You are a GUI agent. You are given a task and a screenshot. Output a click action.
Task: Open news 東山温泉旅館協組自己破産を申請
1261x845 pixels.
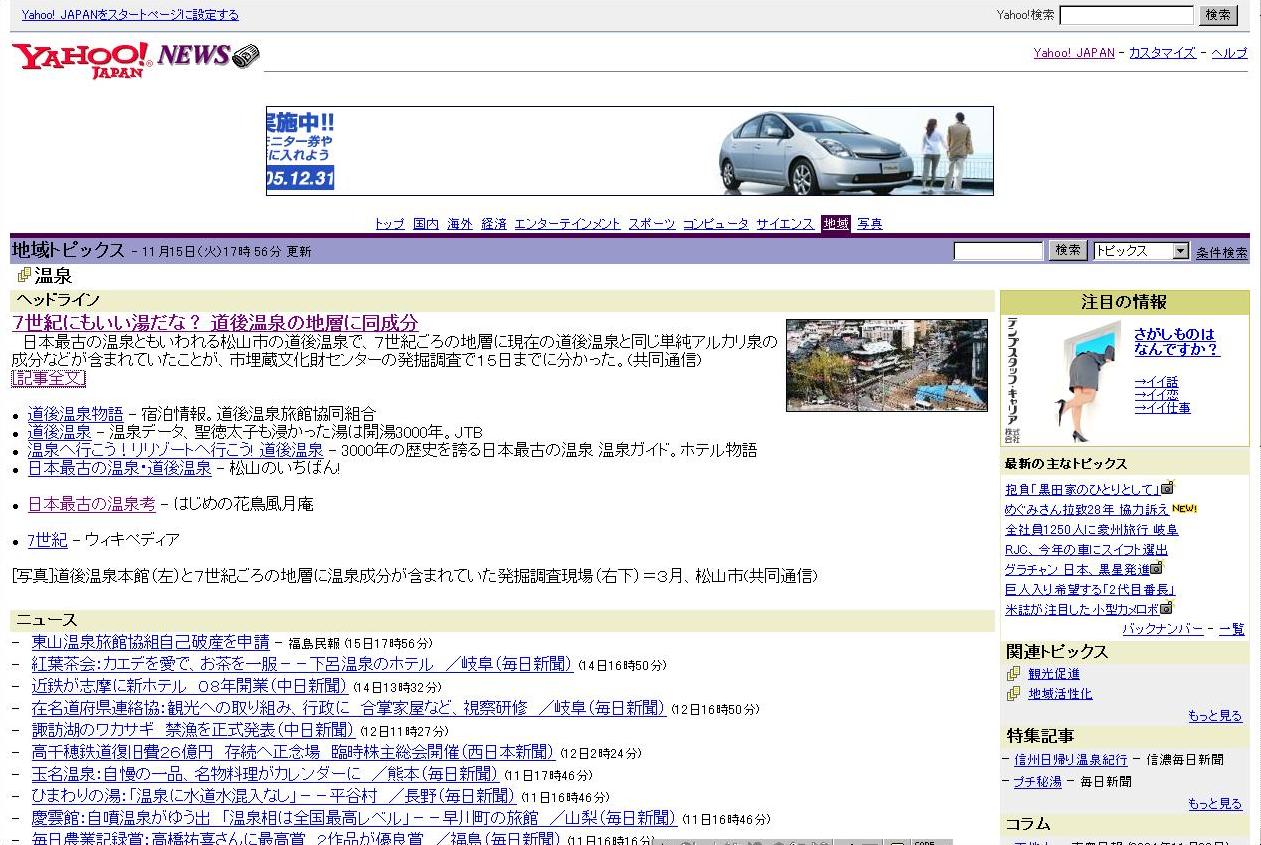[x=151, y=642]
